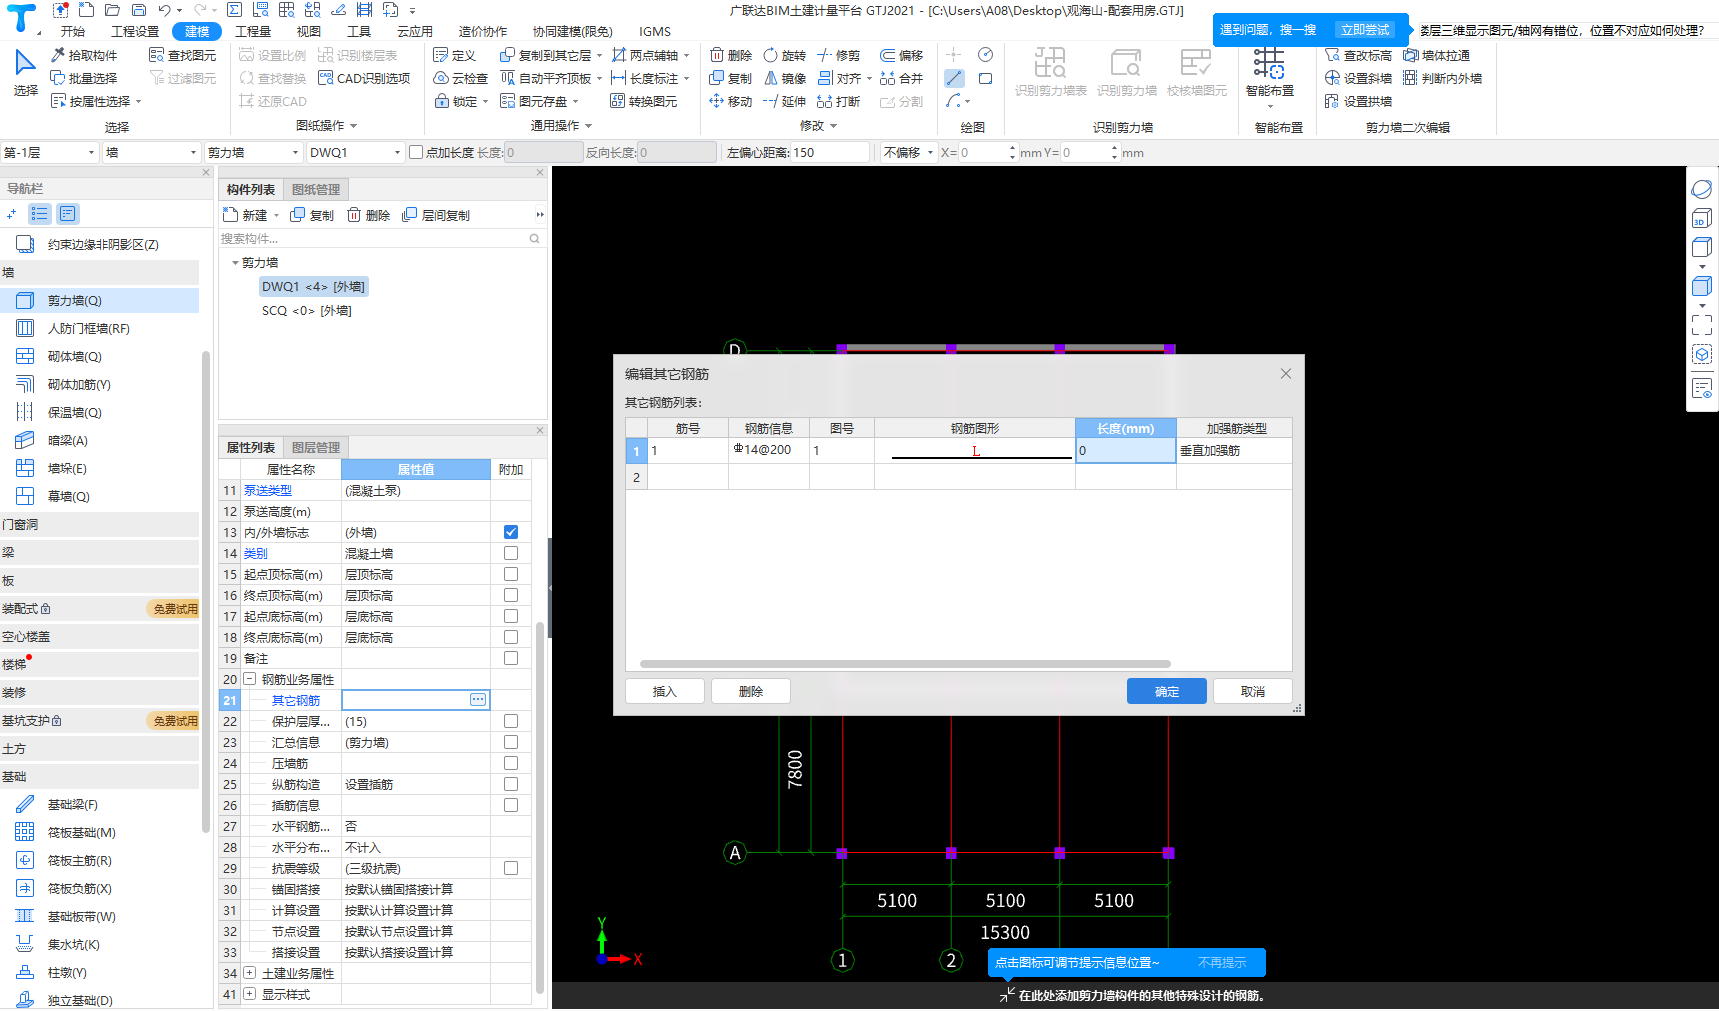The width and height of the screenshot is (1719, 1011).
Task: Expand the 按属性选择 dropdown arrow
Action: 139,102
